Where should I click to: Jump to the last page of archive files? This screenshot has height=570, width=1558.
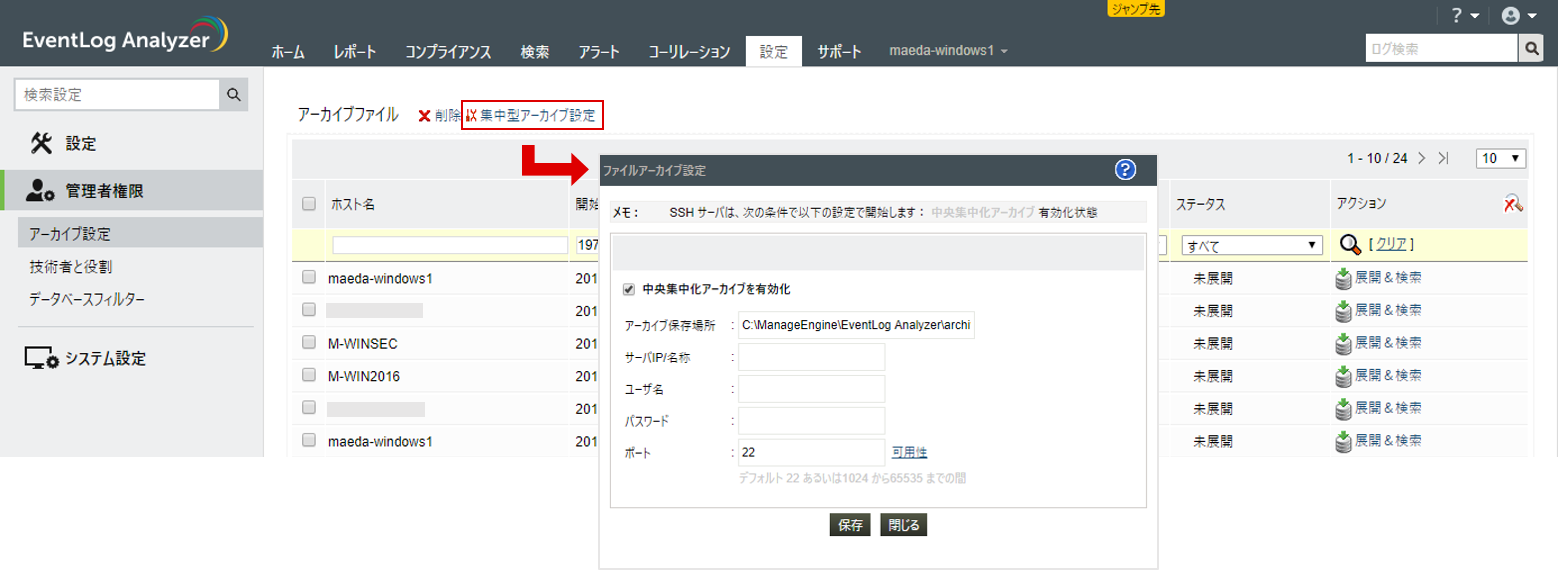tap(1443, 158)
